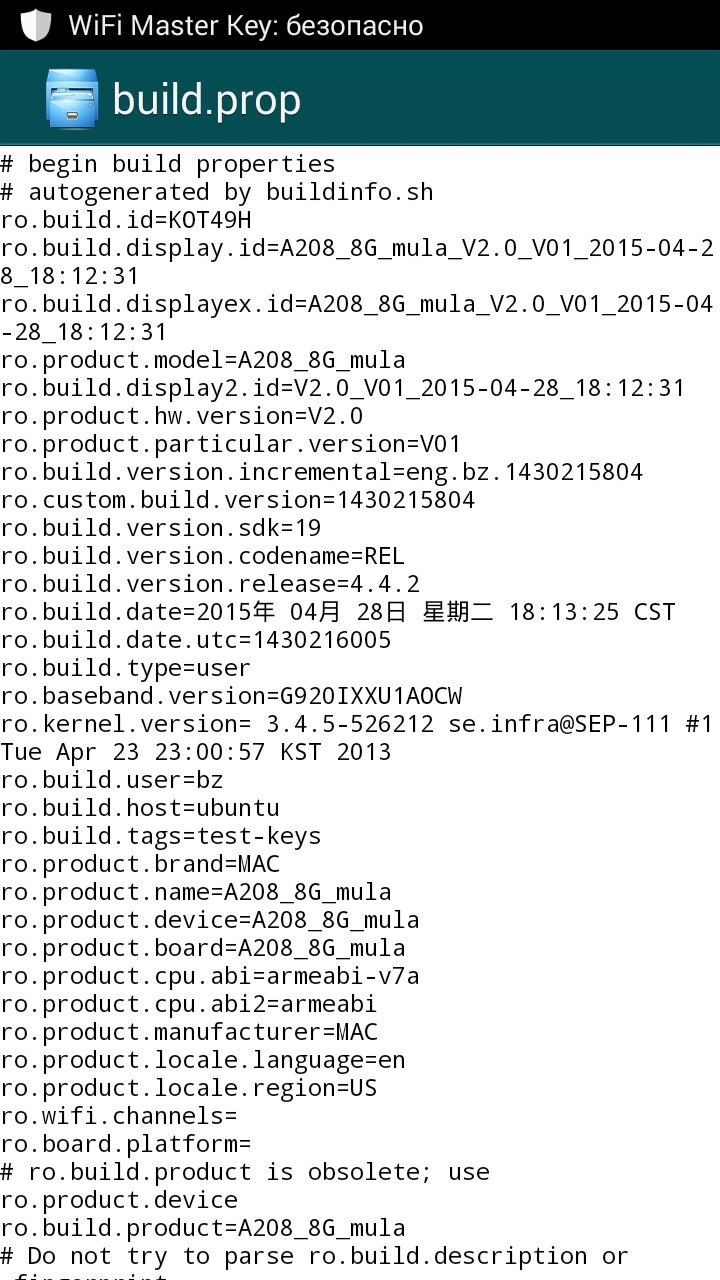720x1280 pixels.
Task: Click the ro.build.version.release=4.4.2 line
Action: (x=210, y=583)
